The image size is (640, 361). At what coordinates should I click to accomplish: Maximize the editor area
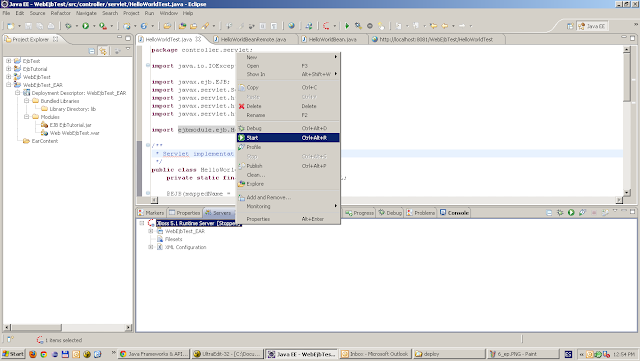[x=632, y=38]
